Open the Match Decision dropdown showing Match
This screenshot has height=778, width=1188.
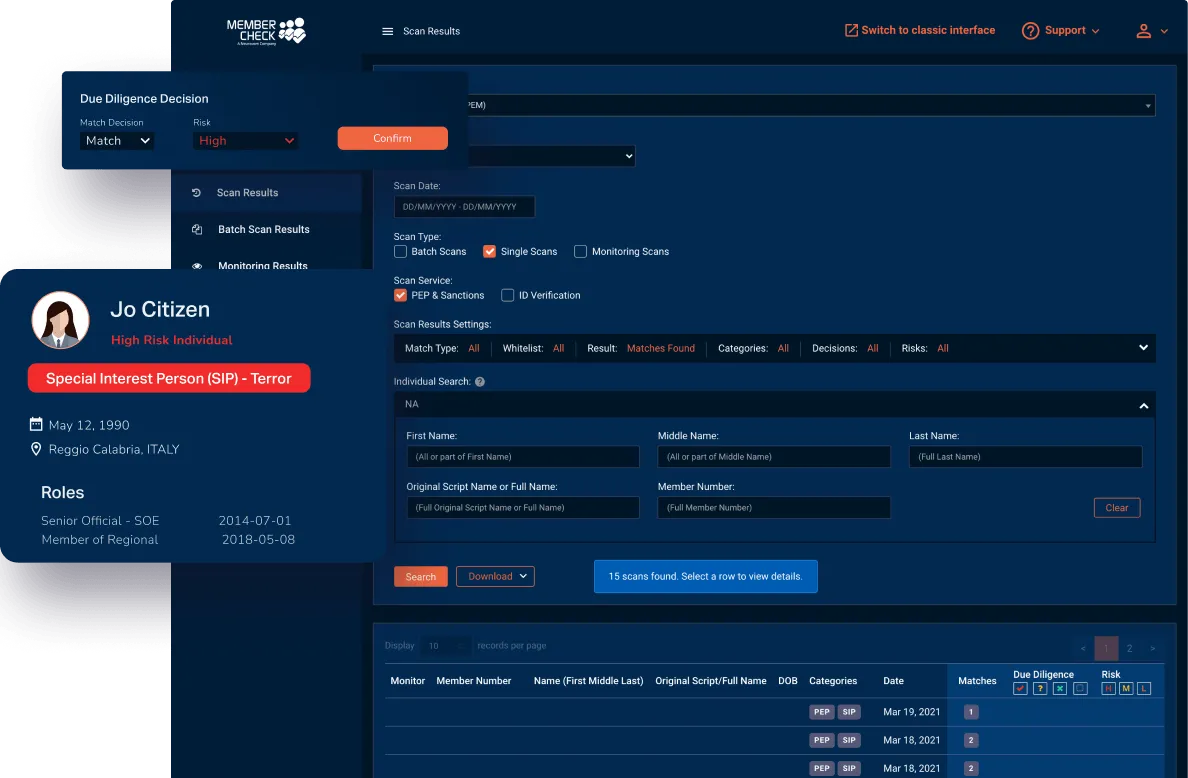[116, 140]
